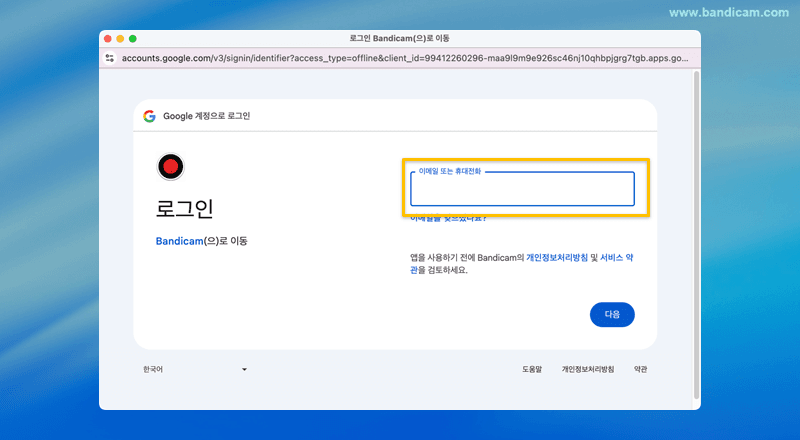This screenshot has width=800, height=440.
Task: Click the Google G logo
Action: pyautogui.click(x=149, y=116)
